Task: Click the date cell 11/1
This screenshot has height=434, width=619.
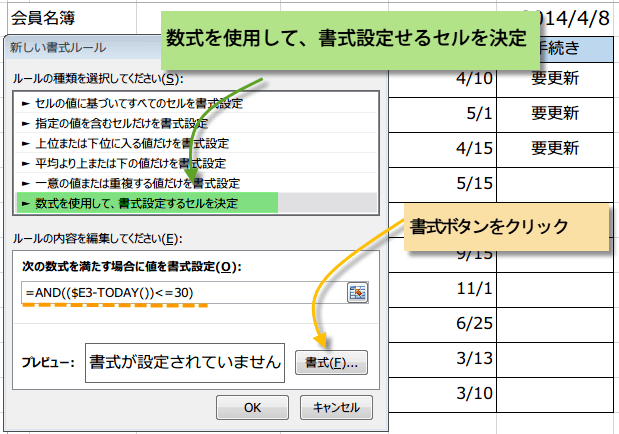Action: pyautogui.click(x=442, y=289)
